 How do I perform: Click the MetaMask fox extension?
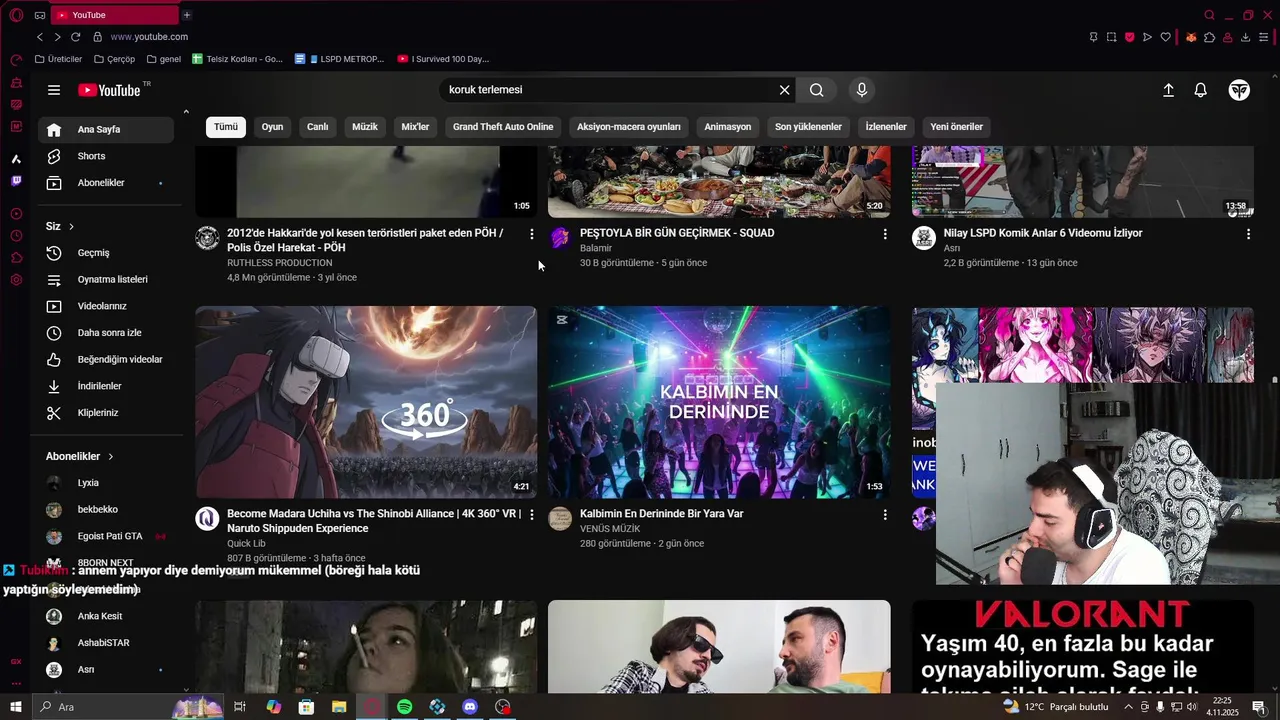coord(1191,37)
